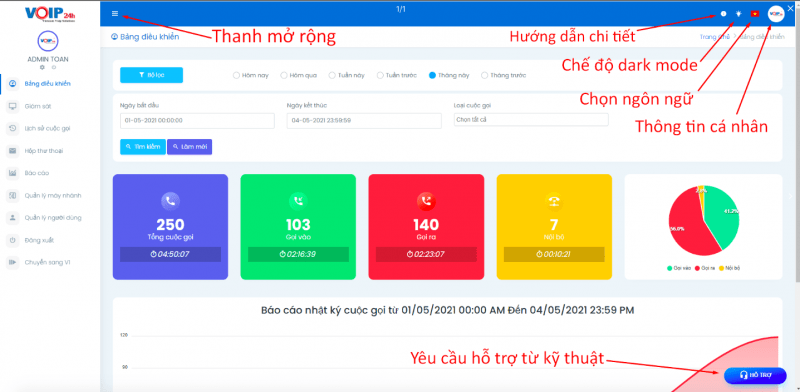The width and height of the screenshot is (800, 392).
Task: Select the Tuần này radio option
Action: 332,75
